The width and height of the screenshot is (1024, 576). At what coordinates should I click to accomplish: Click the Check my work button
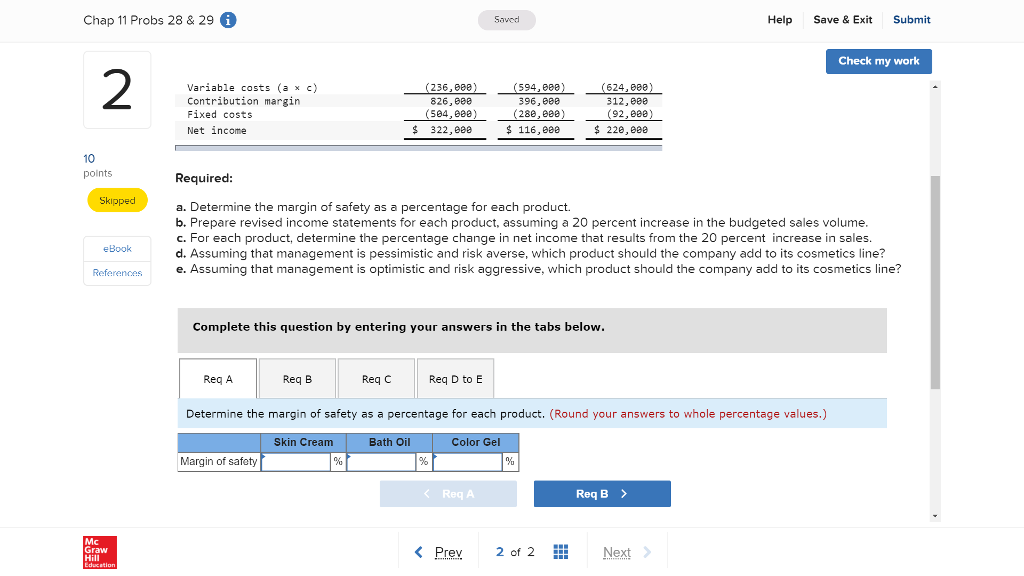pyautogui.click(x=878, y=61)
